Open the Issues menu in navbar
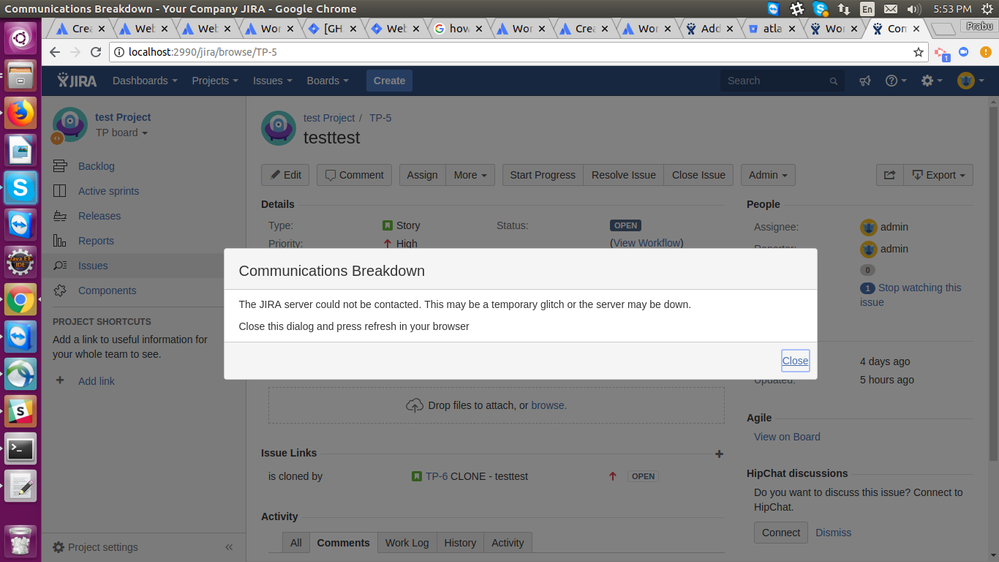999x562 pixels. 272,80
